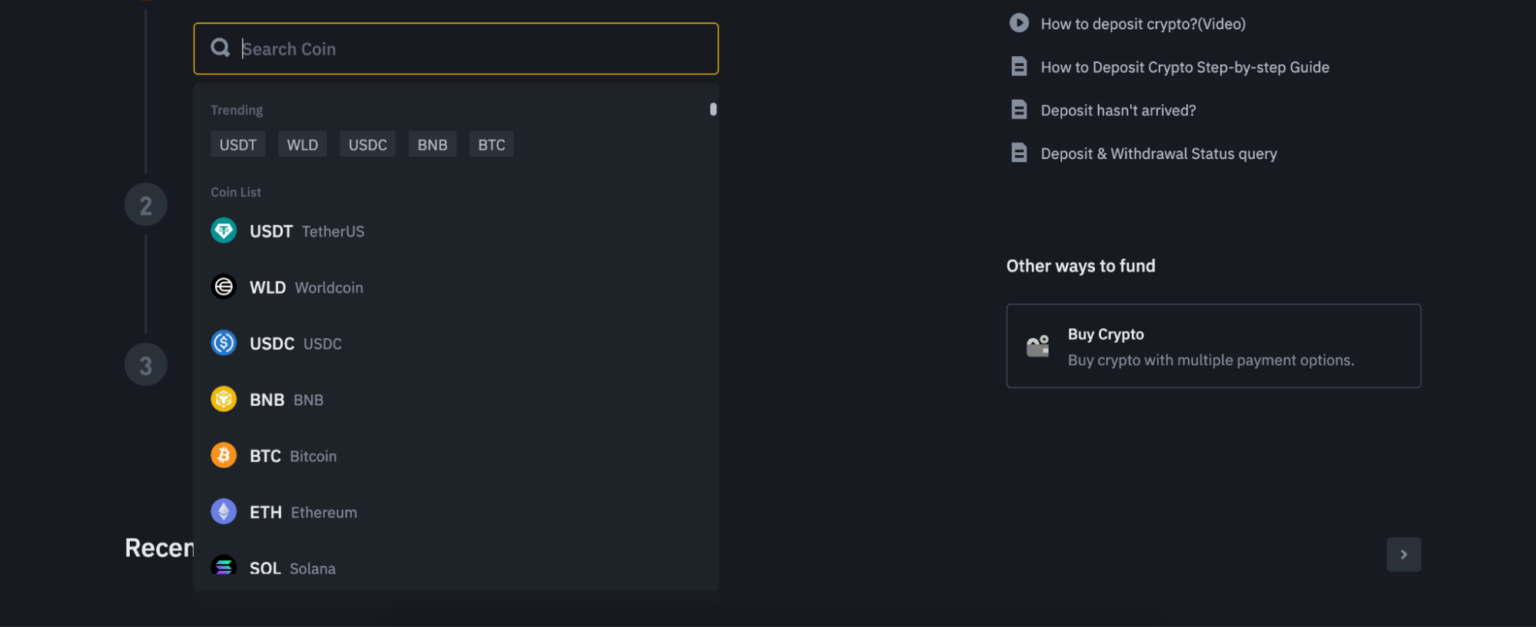Click the Ethereum coin logo
This screenshot has height=627, width=1536.
[223, 511]
